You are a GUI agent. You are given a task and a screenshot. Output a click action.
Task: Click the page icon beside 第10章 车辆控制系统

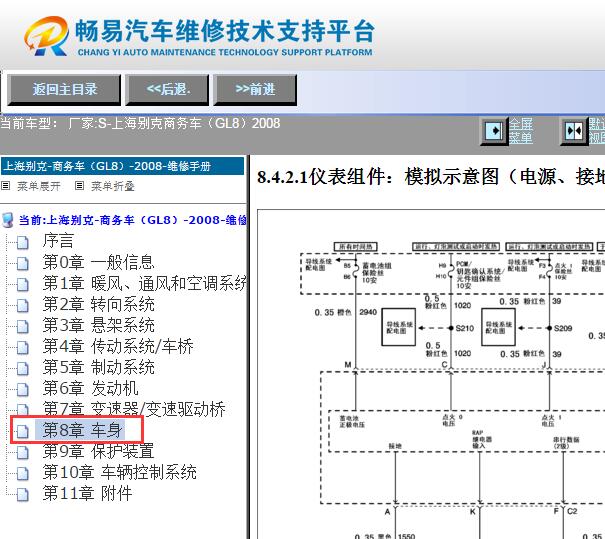pyautogui.click(x=23, y=473)
